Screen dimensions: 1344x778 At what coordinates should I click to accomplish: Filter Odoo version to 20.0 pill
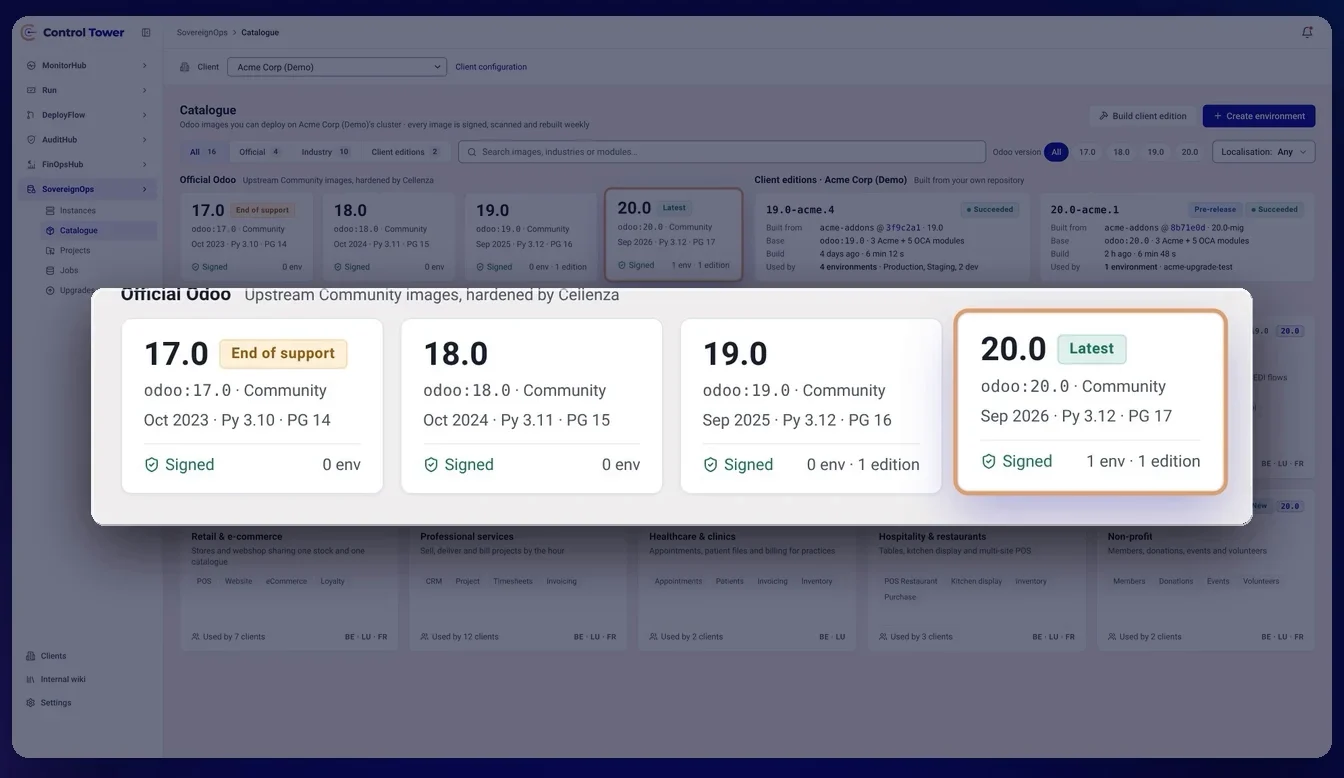point(1189,152)
